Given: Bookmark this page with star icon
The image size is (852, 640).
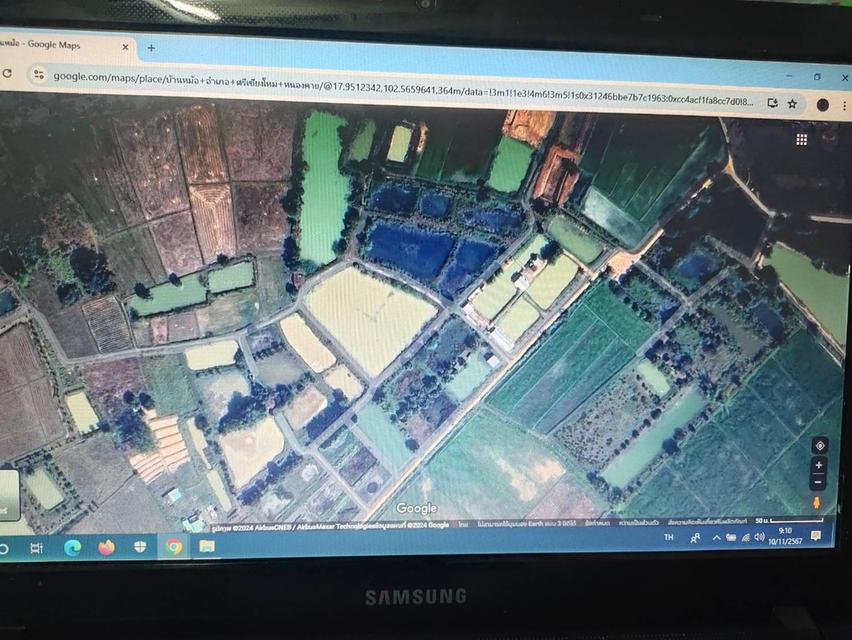Looking at the screenshot, I should (792, 103).
